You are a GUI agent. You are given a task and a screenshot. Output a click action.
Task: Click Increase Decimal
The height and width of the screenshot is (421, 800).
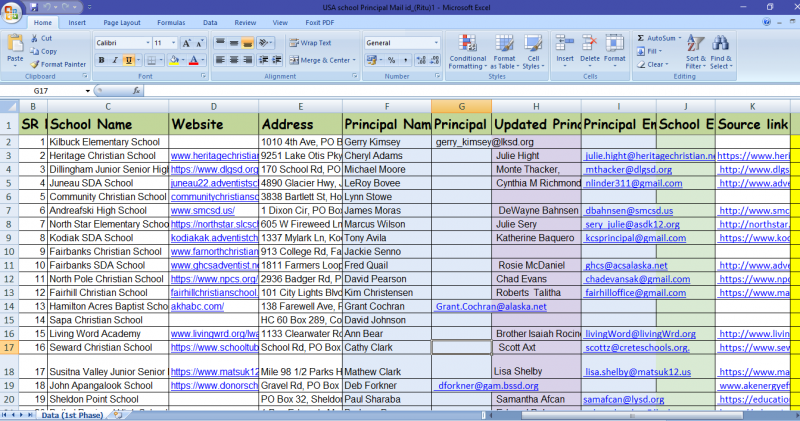421,60
